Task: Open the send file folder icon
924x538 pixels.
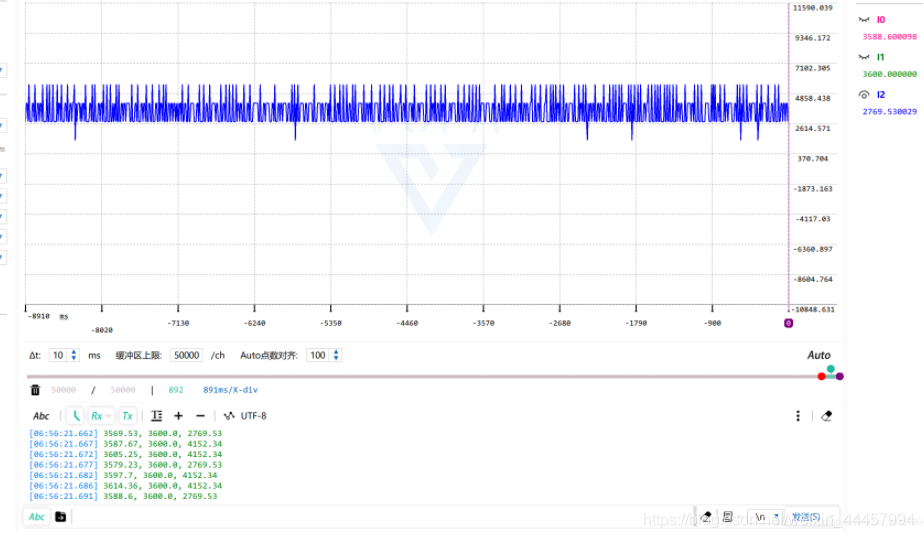Action: click(x=60, y=517)
